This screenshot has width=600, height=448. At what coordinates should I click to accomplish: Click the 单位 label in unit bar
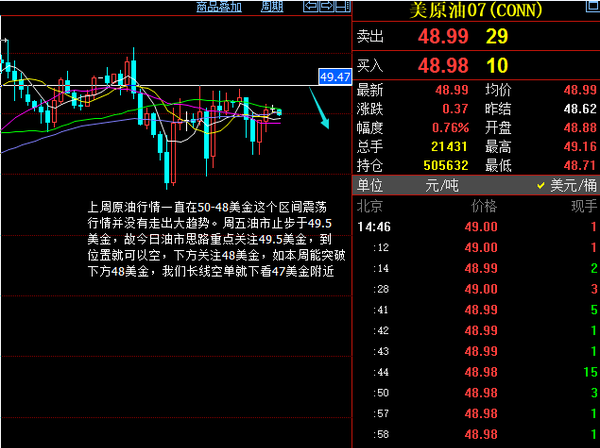click(370, 186)
